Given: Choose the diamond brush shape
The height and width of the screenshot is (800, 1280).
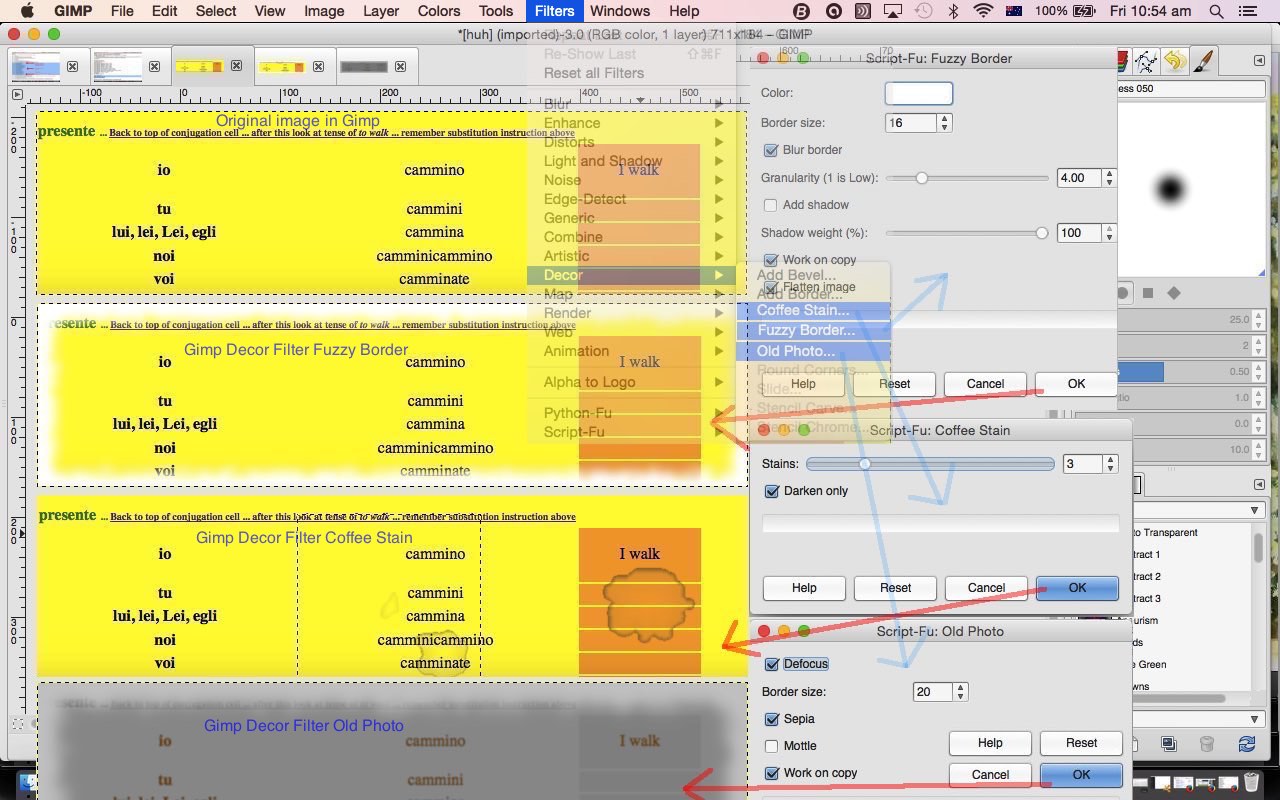Looking at the screenshot, I should (1174, 293).
